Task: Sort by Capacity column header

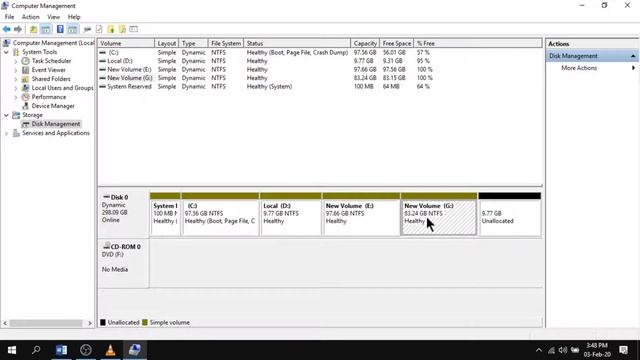Action: pos(365,43)
